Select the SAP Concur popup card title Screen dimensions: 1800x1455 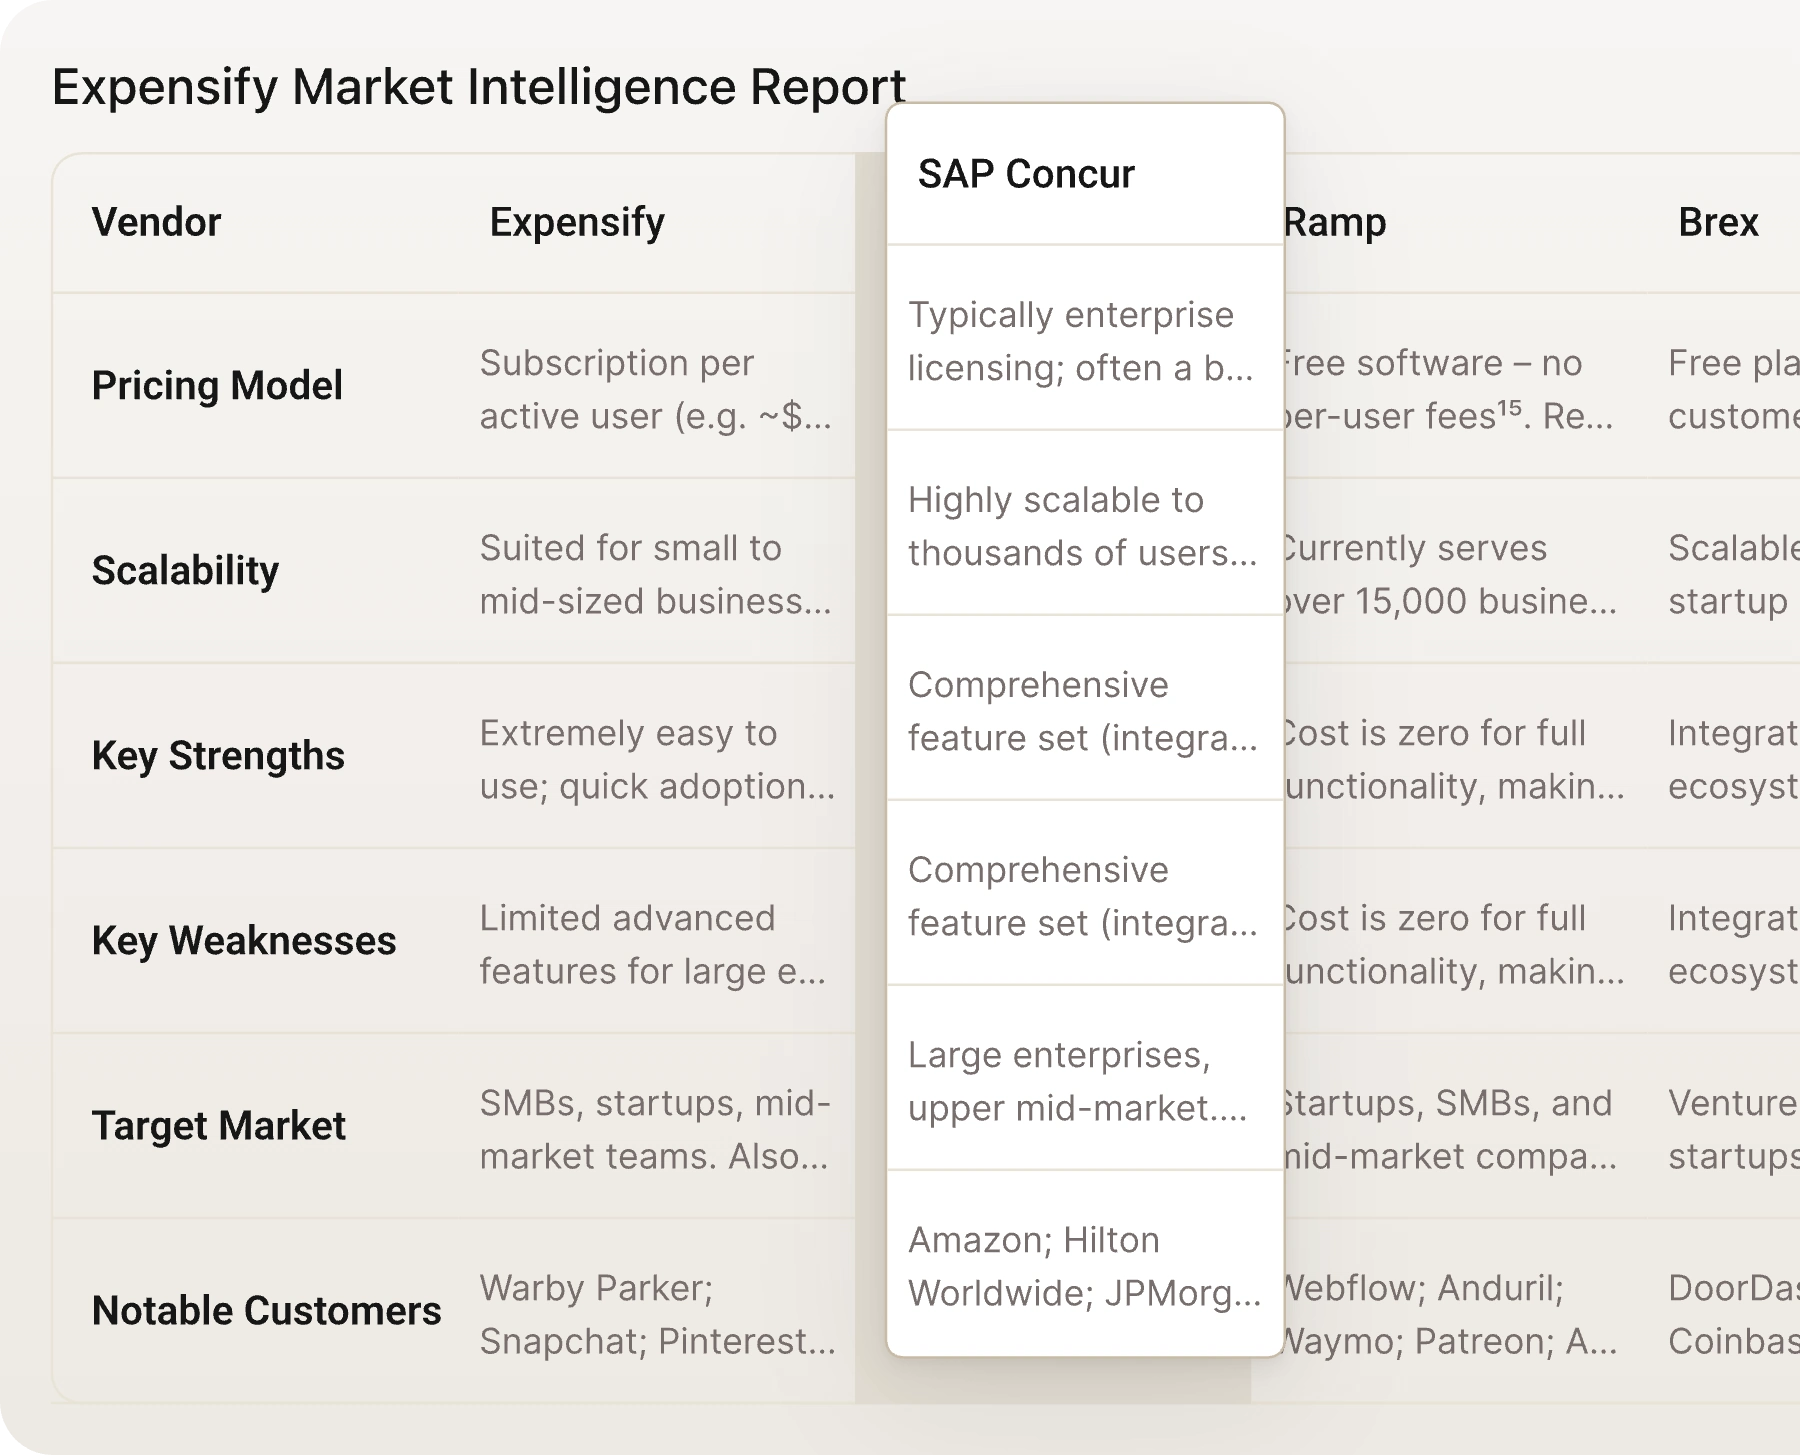[x=1026, y=173]
